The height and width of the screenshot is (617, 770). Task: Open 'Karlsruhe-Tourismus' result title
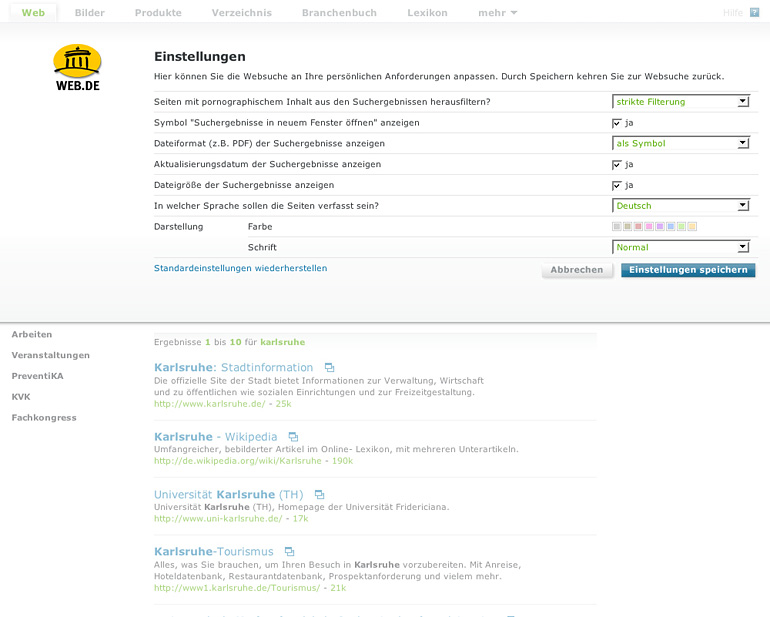coord(214,552)
